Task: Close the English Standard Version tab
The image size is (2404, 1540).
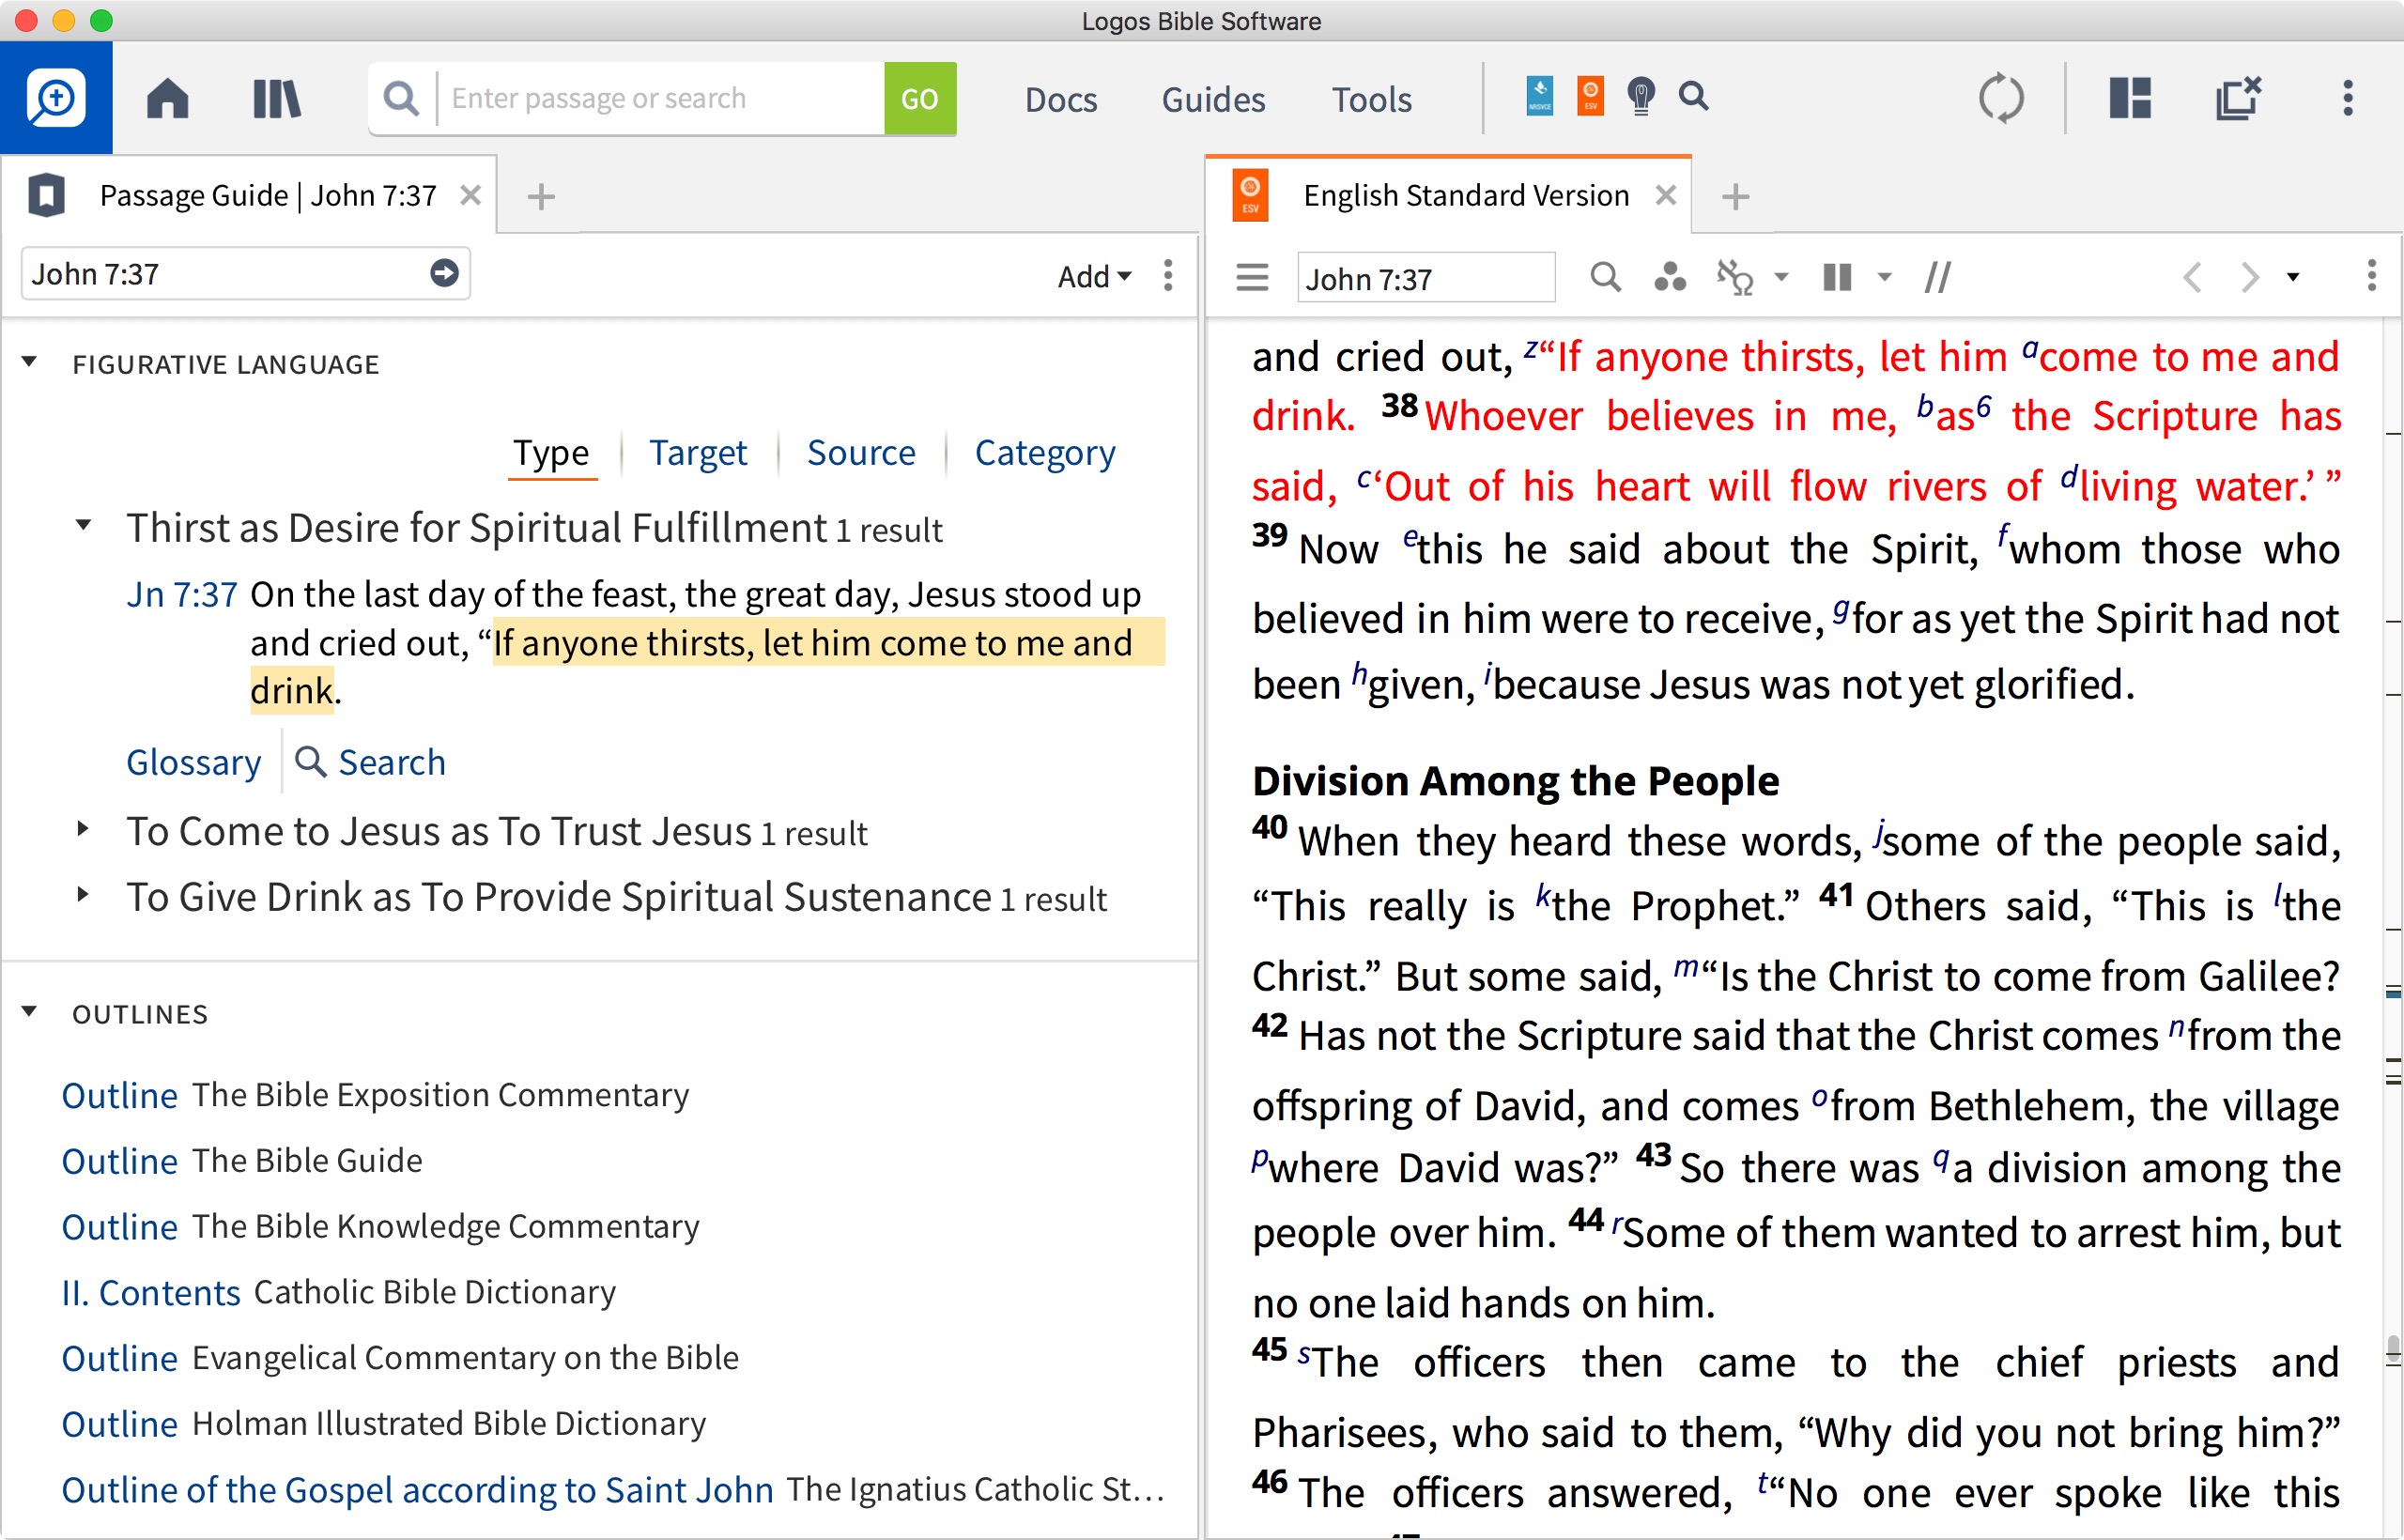Action: 1665,195
